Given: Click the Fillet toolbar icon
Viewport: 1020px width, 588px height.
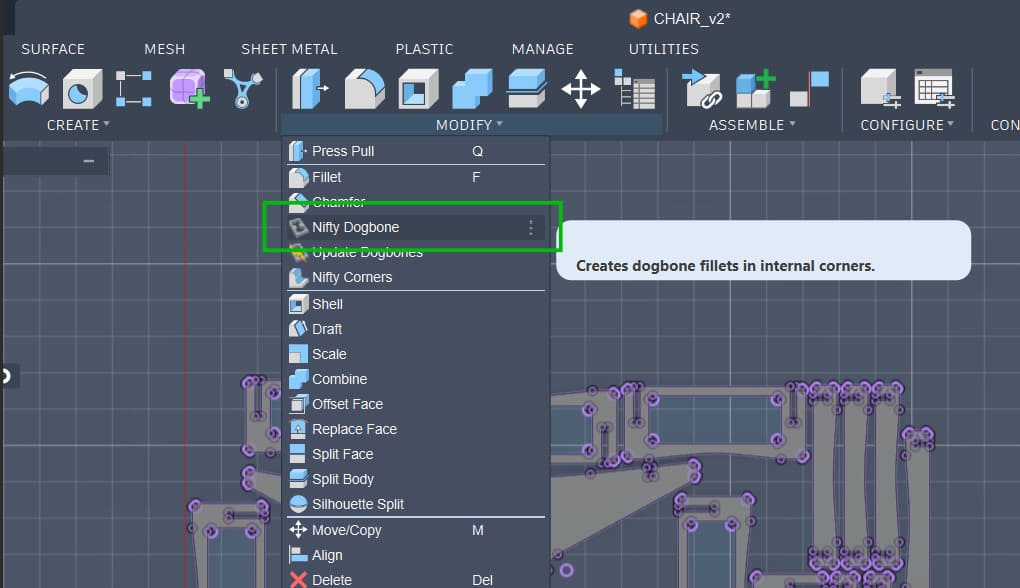Looking at the screenshot, I should tap(364, 88).
